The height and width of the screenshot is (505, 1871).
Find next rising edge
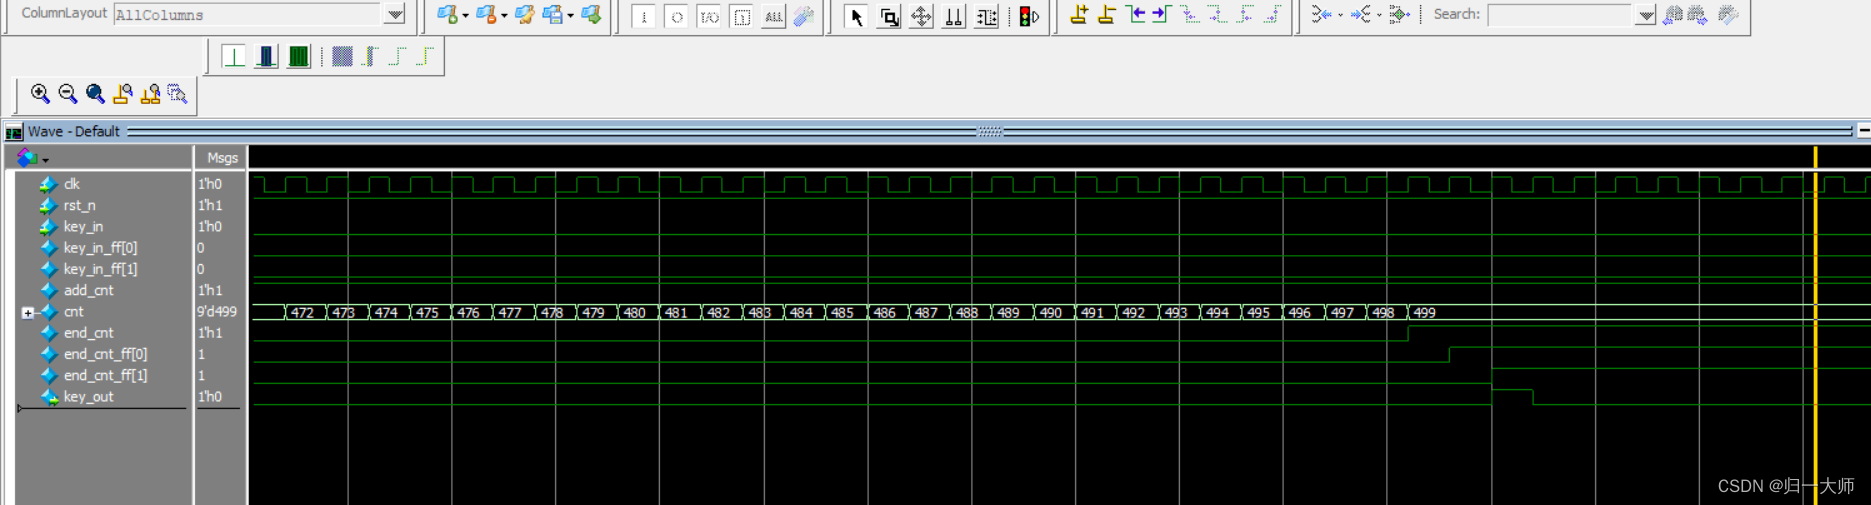1273,15
